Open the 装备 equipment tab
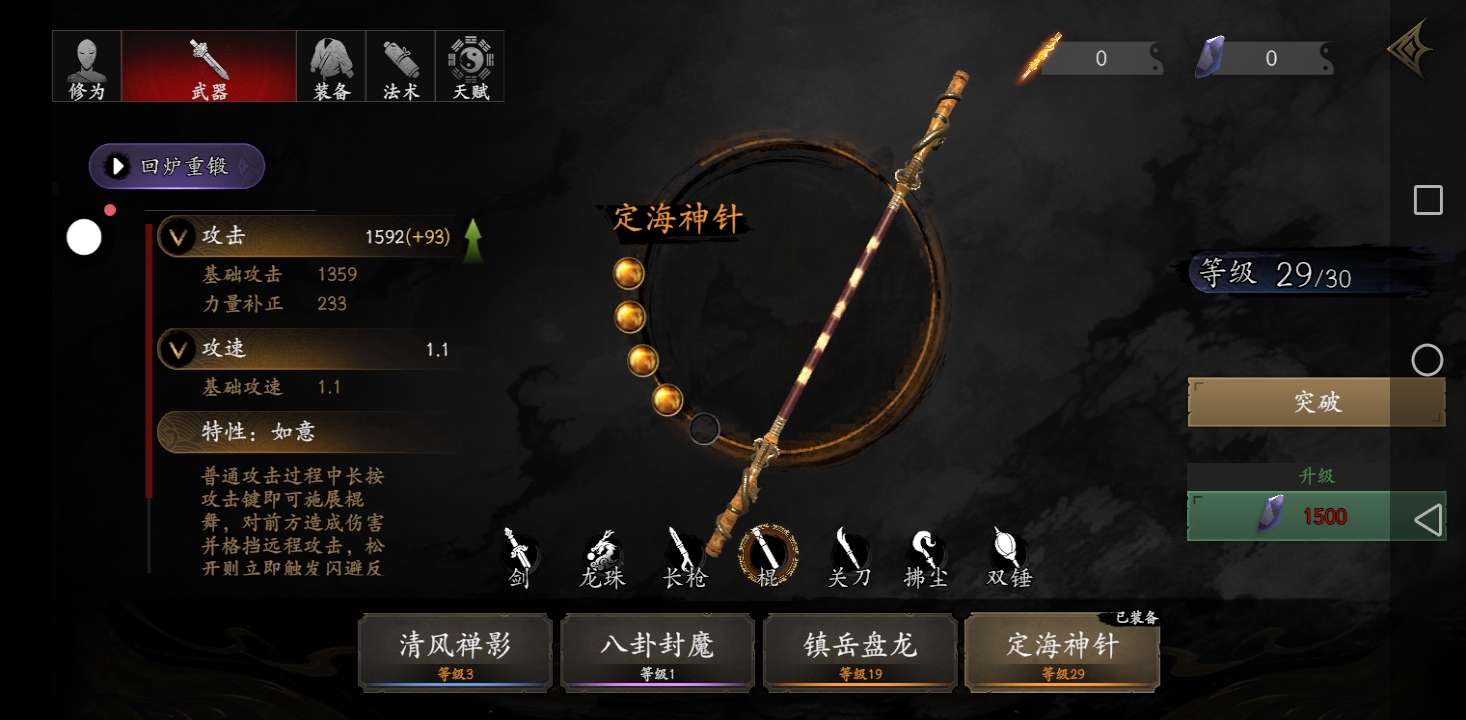This screenshot has width=1466, height=720. 331,66
